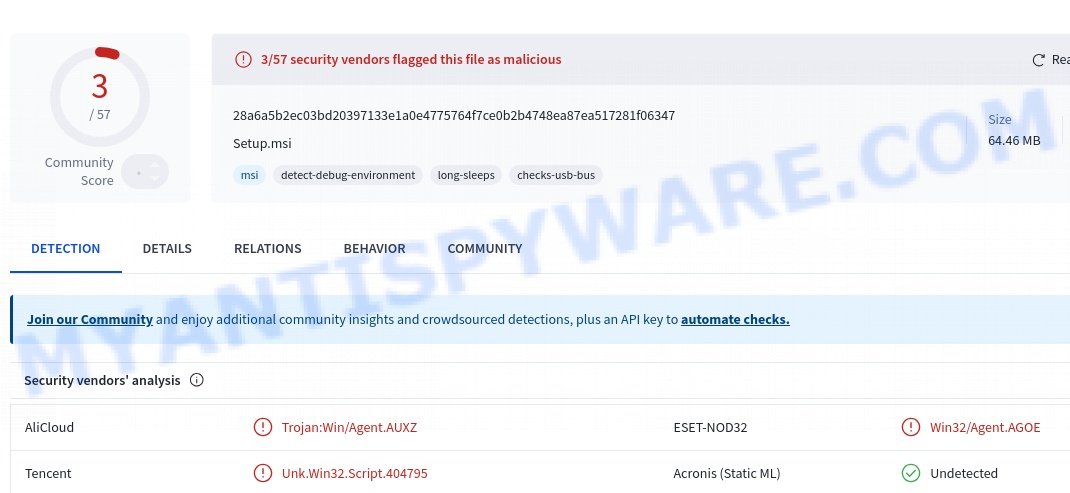Viewport: 1070px width, 493px height.
Task: Follow the Join our Community link
Action: tap(90, 319)
